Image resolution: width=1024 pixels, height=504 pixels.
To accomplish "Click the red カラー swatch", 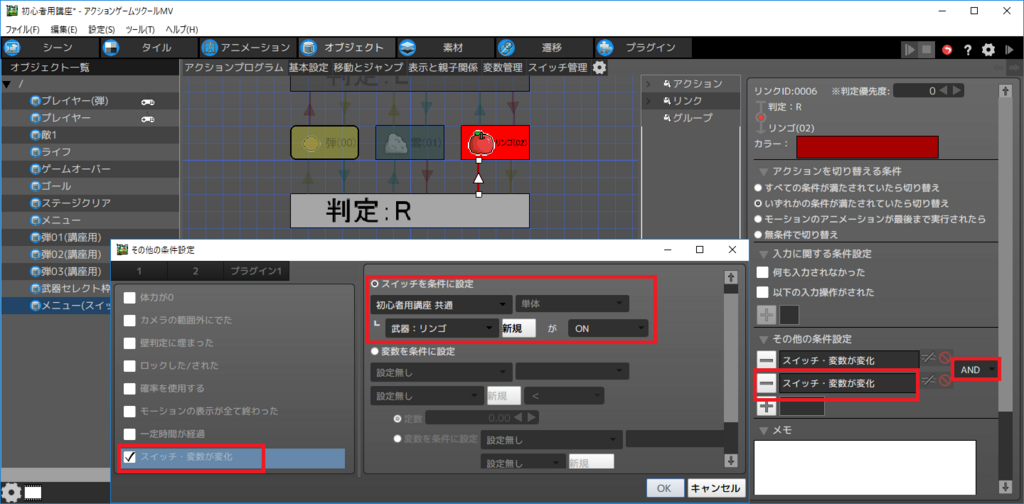I will (867, 147).
